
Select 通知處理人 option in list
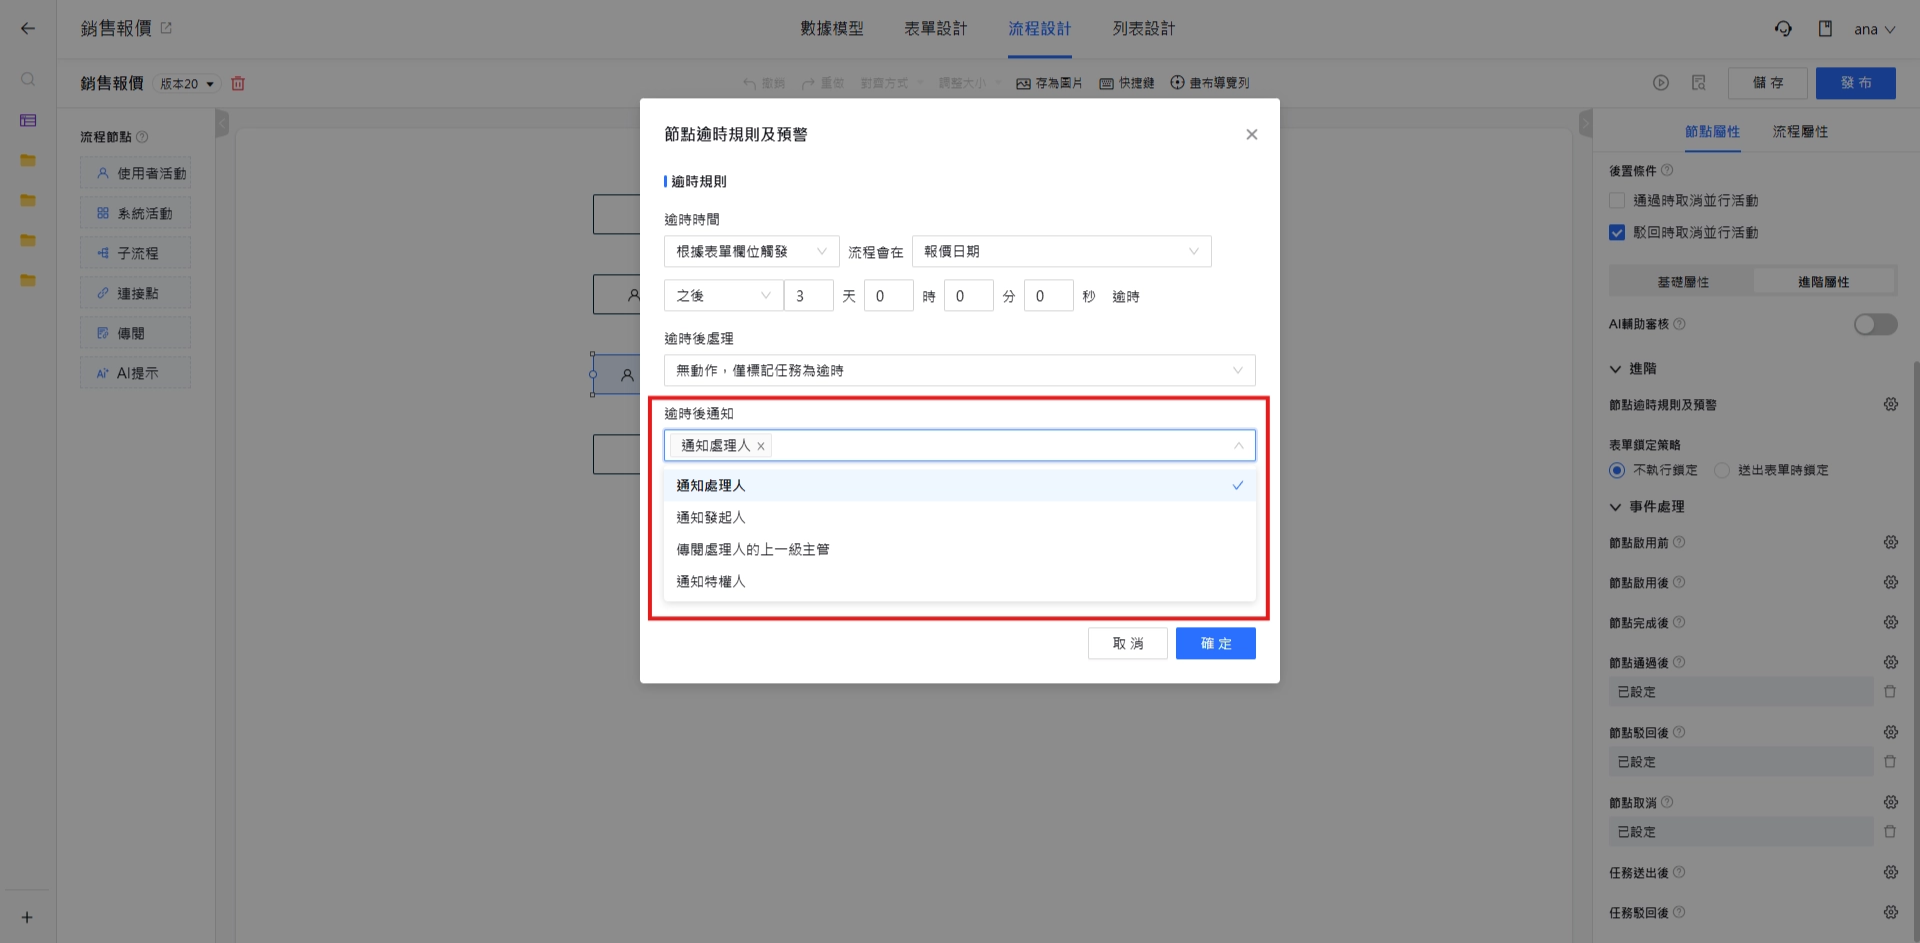(960, 486)
